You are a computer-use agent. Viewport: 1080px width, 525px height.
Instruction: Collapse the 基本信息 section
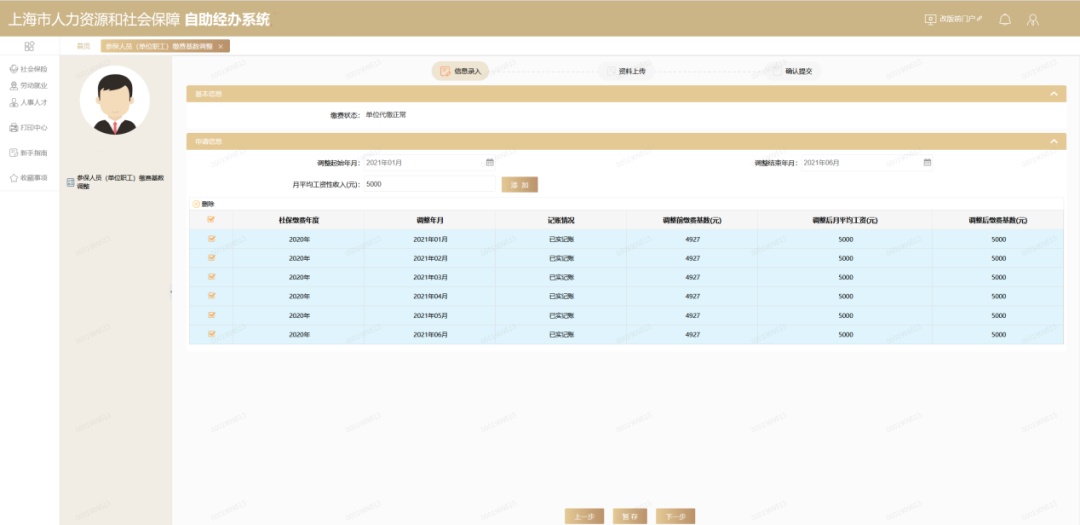pyautogui.click(x=1054, y=94)
